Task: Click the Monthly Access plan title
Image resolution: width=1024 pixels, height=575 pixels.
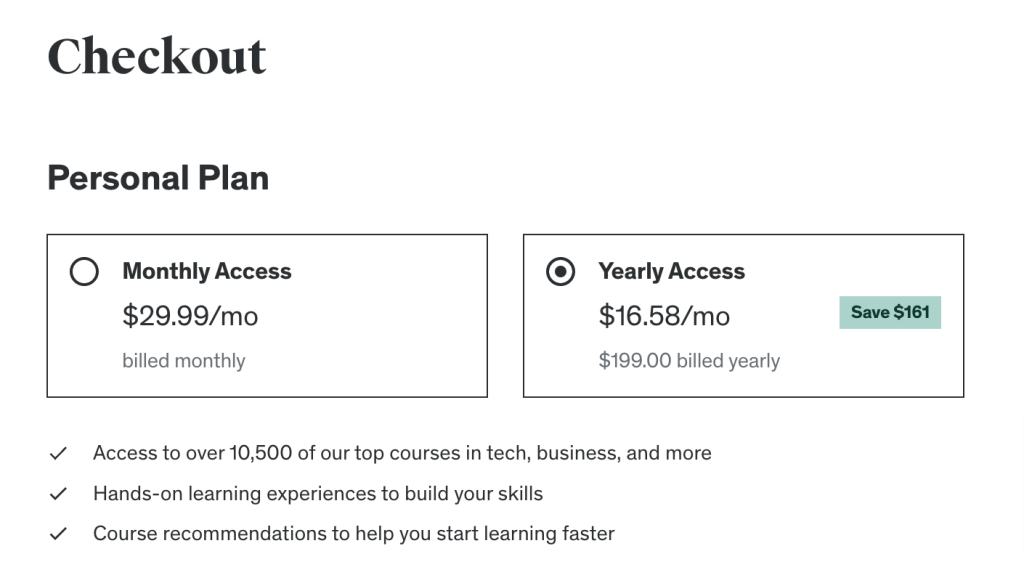Action: coord(207,271)
